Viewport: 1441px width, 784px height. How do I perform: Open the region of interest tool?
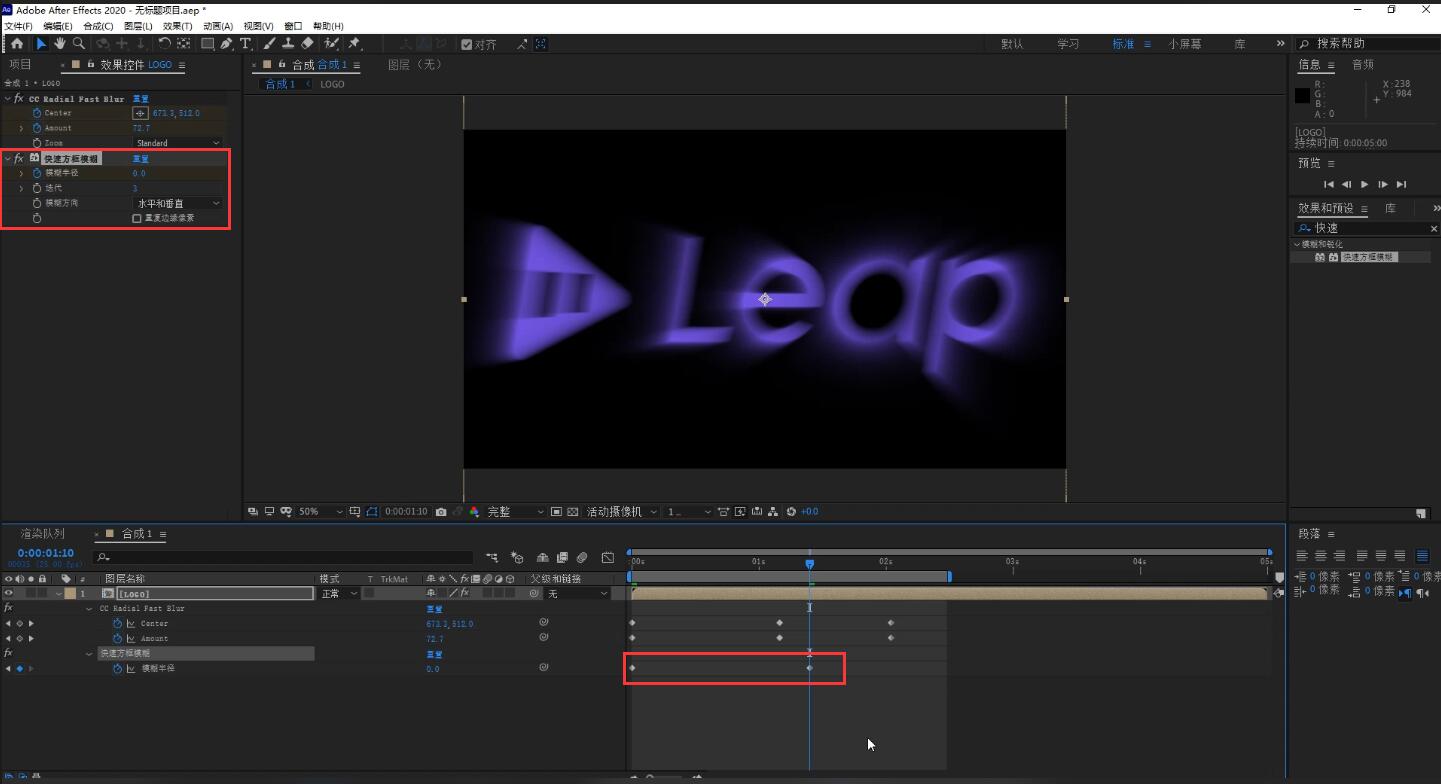coord(557,511)
